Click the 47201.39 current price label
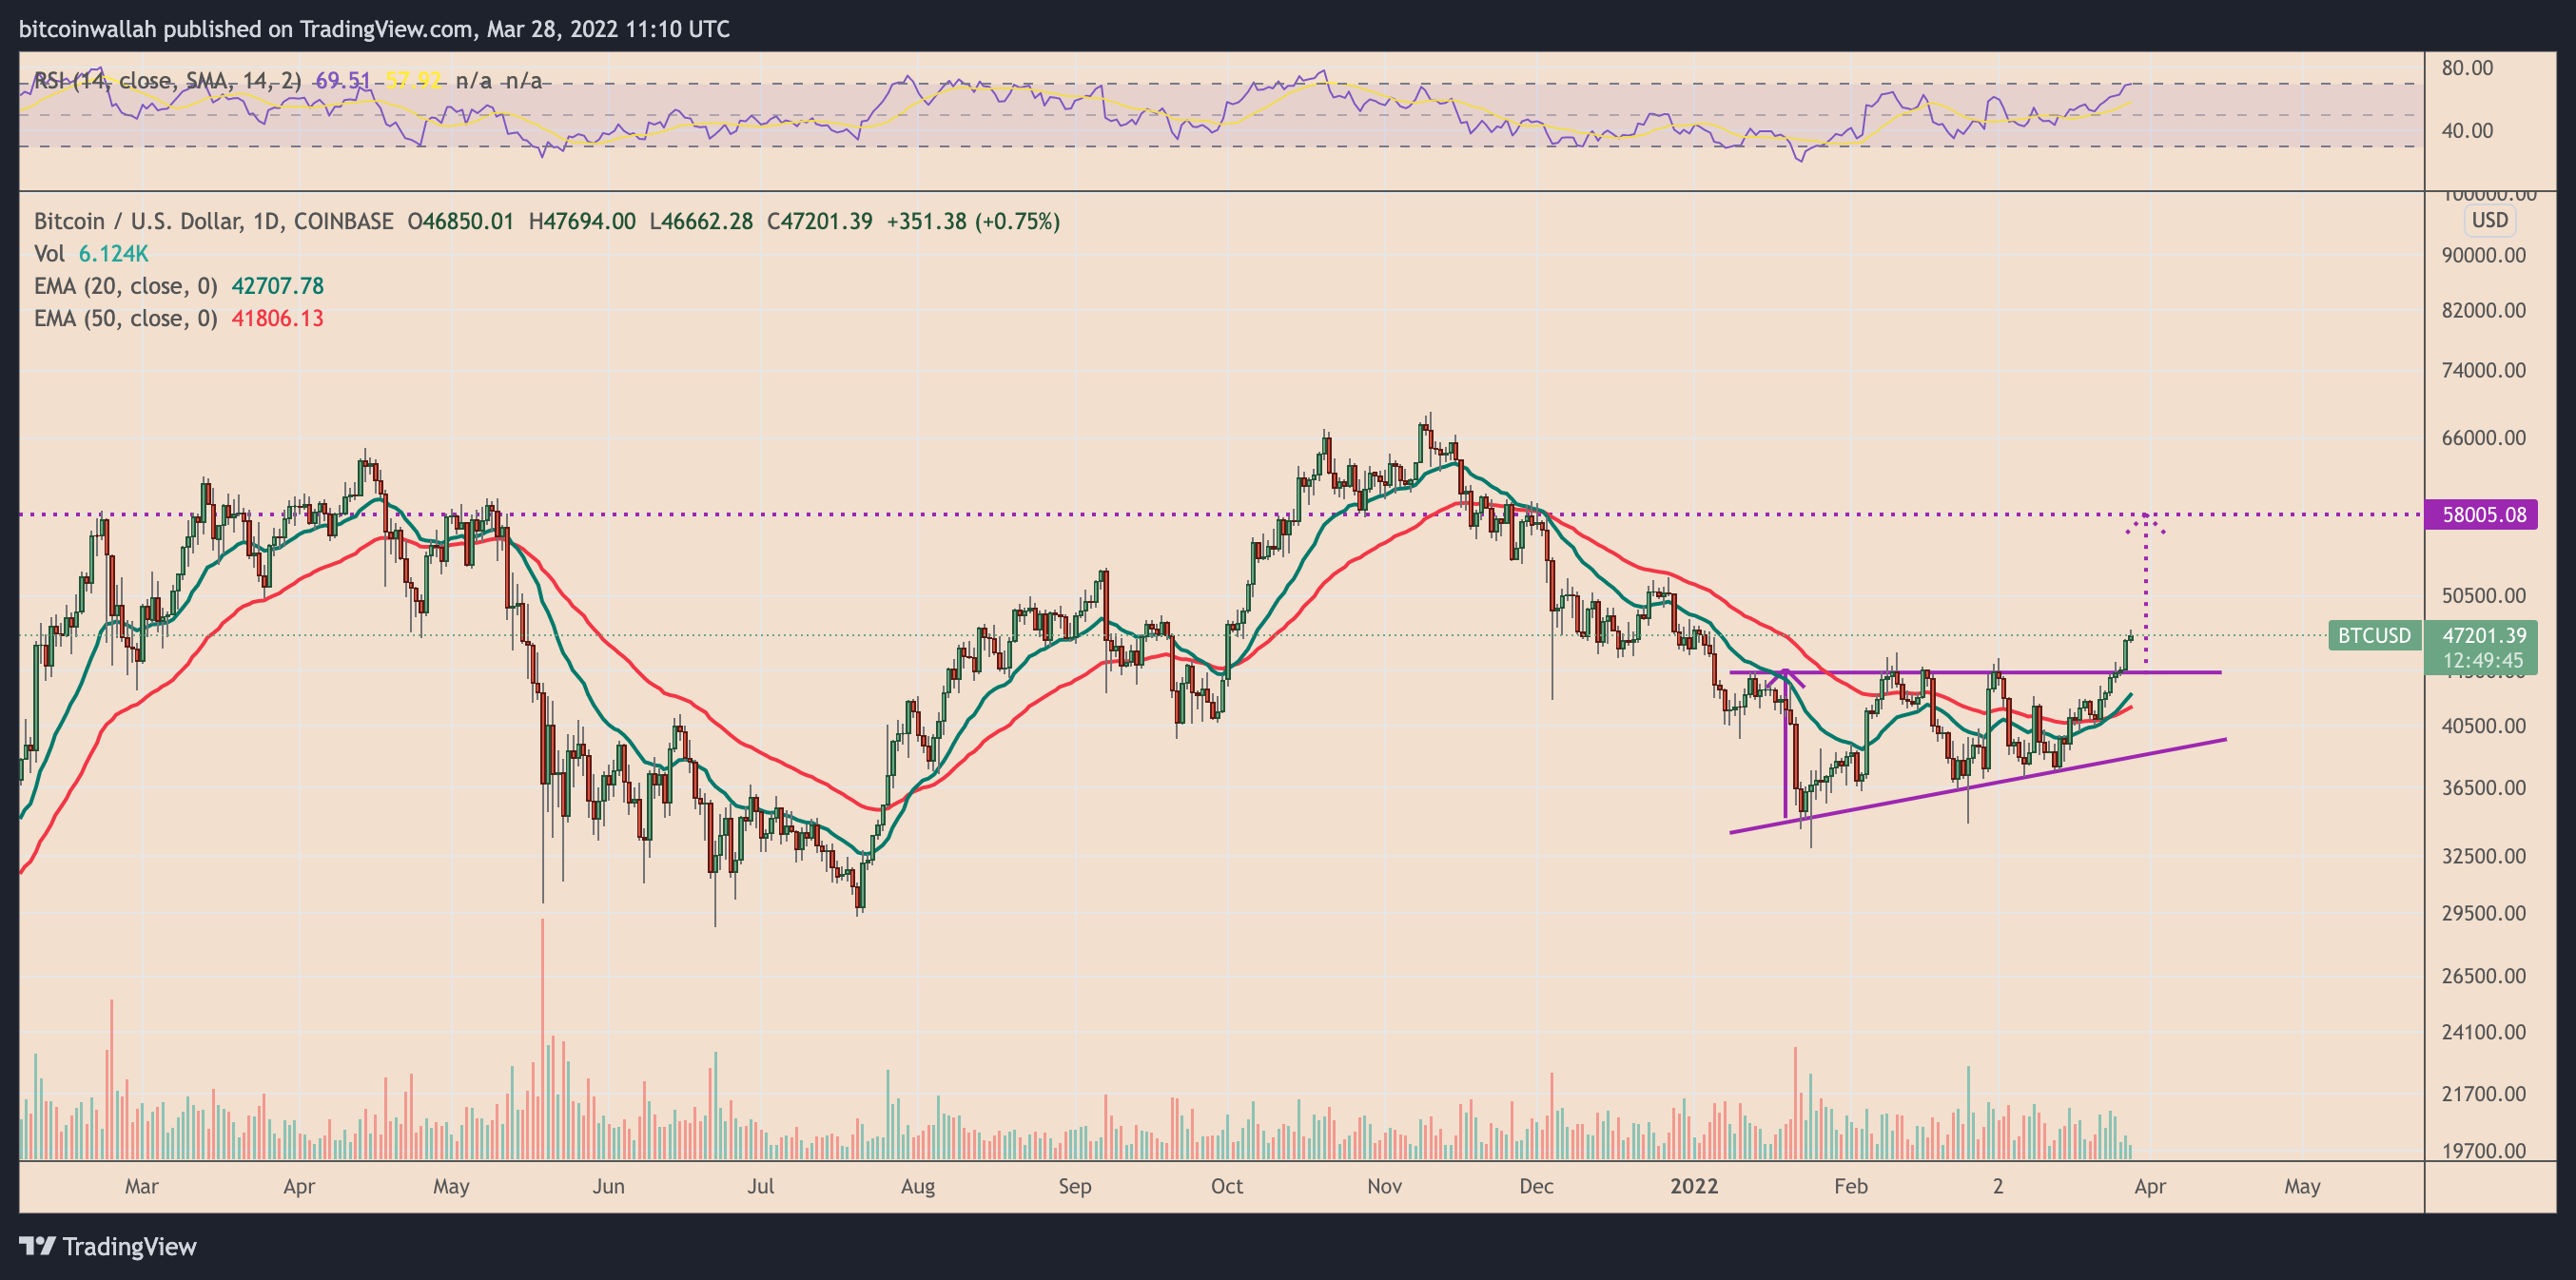This screenshot has width=2576, height=1280. pos(2483,635)
